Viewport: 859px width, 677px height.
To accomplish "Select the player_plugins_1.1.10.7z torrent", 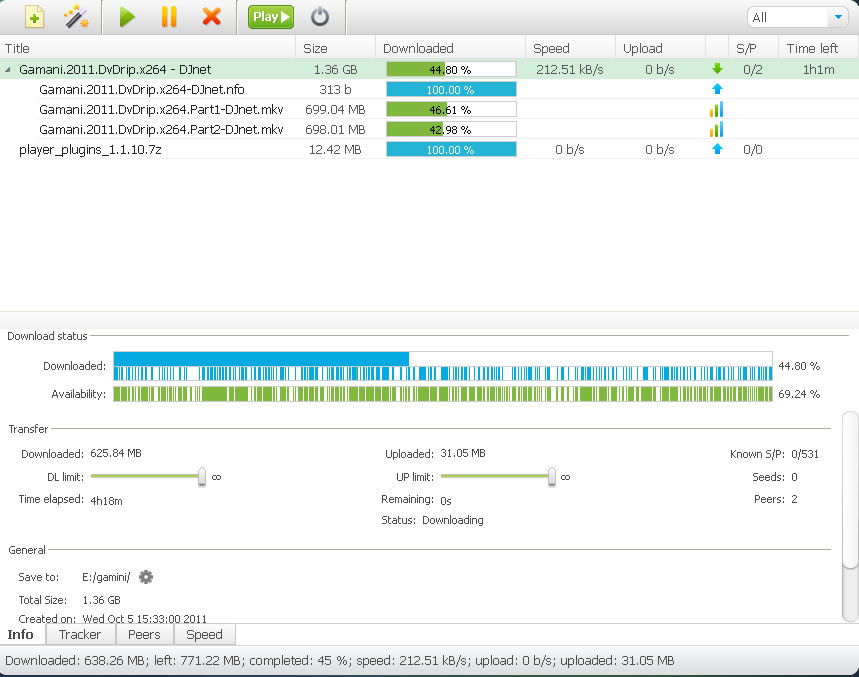I will tap(90, 150).
